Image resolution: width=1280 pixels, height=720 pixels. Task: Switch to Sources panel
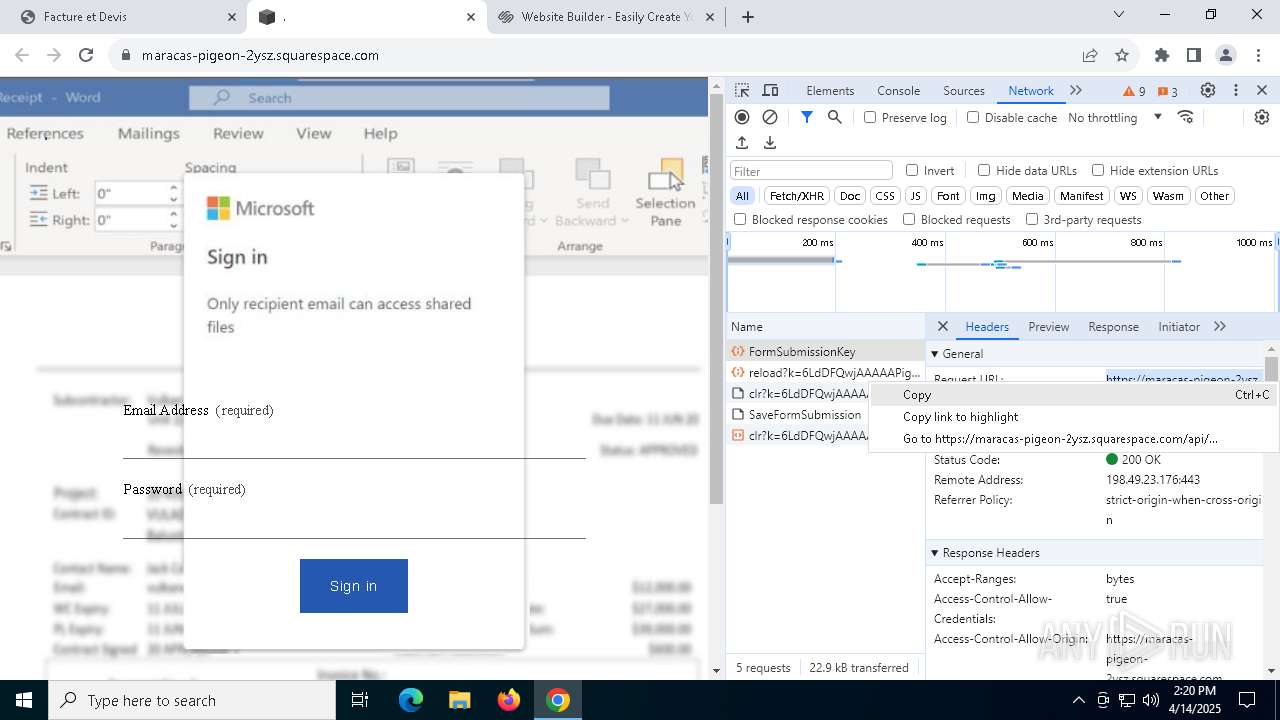[x=964, y=90]
